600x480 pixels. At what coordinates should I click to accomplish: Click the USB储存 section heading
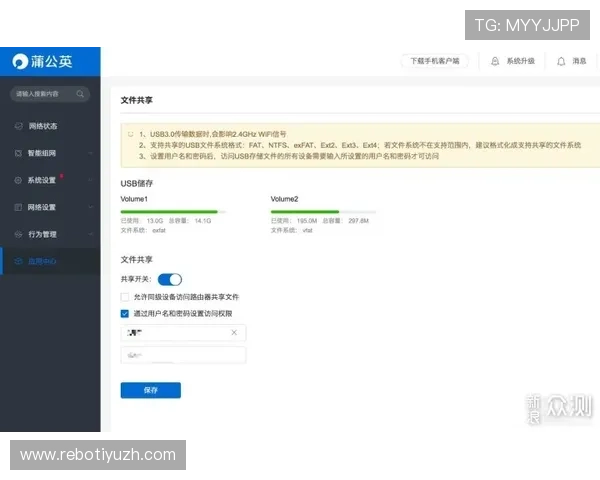[x=137, y=184]
